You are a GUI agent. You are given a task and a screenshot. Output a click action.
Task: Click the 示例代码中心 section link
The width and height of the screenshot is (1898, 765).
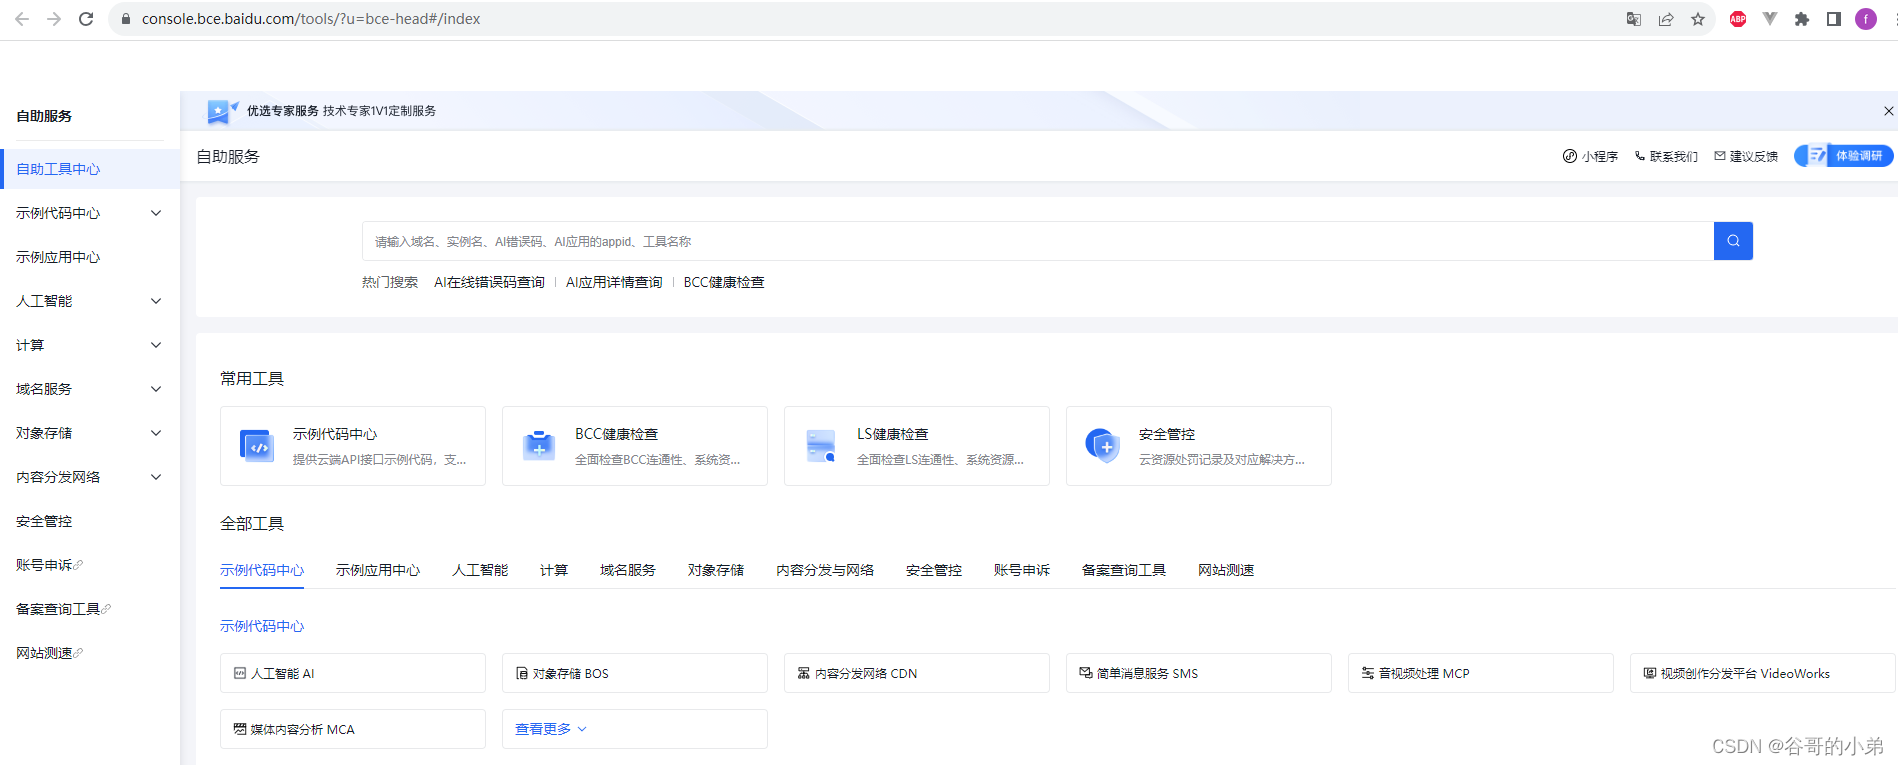[x=262, y=626]
